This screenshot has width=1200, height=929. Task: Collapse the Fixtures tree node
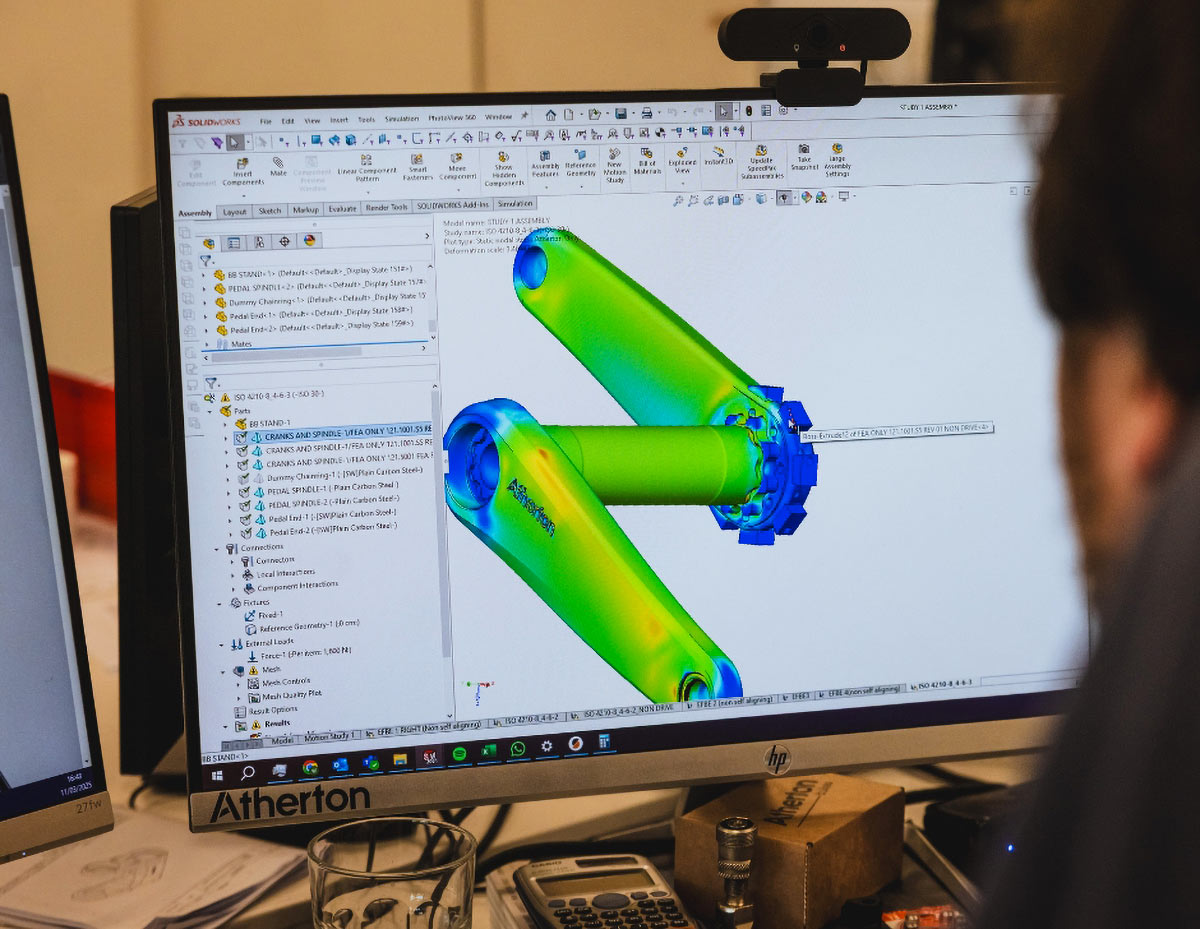pyautogui.click(x=221, y=603)
